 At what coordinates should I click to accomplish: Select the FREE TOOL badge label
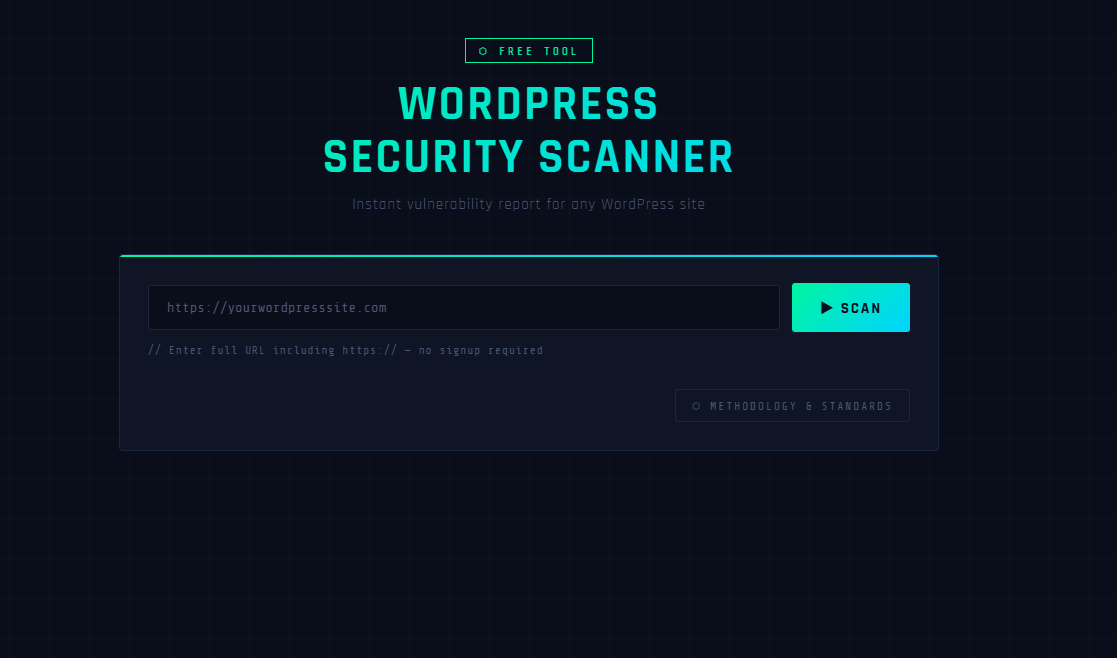538,51
